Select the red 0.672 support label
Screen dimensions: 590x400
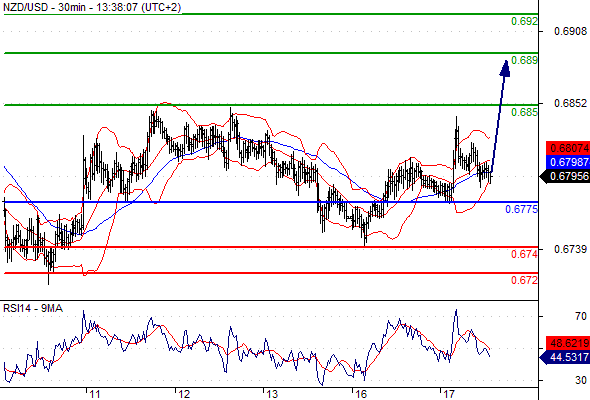click(x=525, y=280)
